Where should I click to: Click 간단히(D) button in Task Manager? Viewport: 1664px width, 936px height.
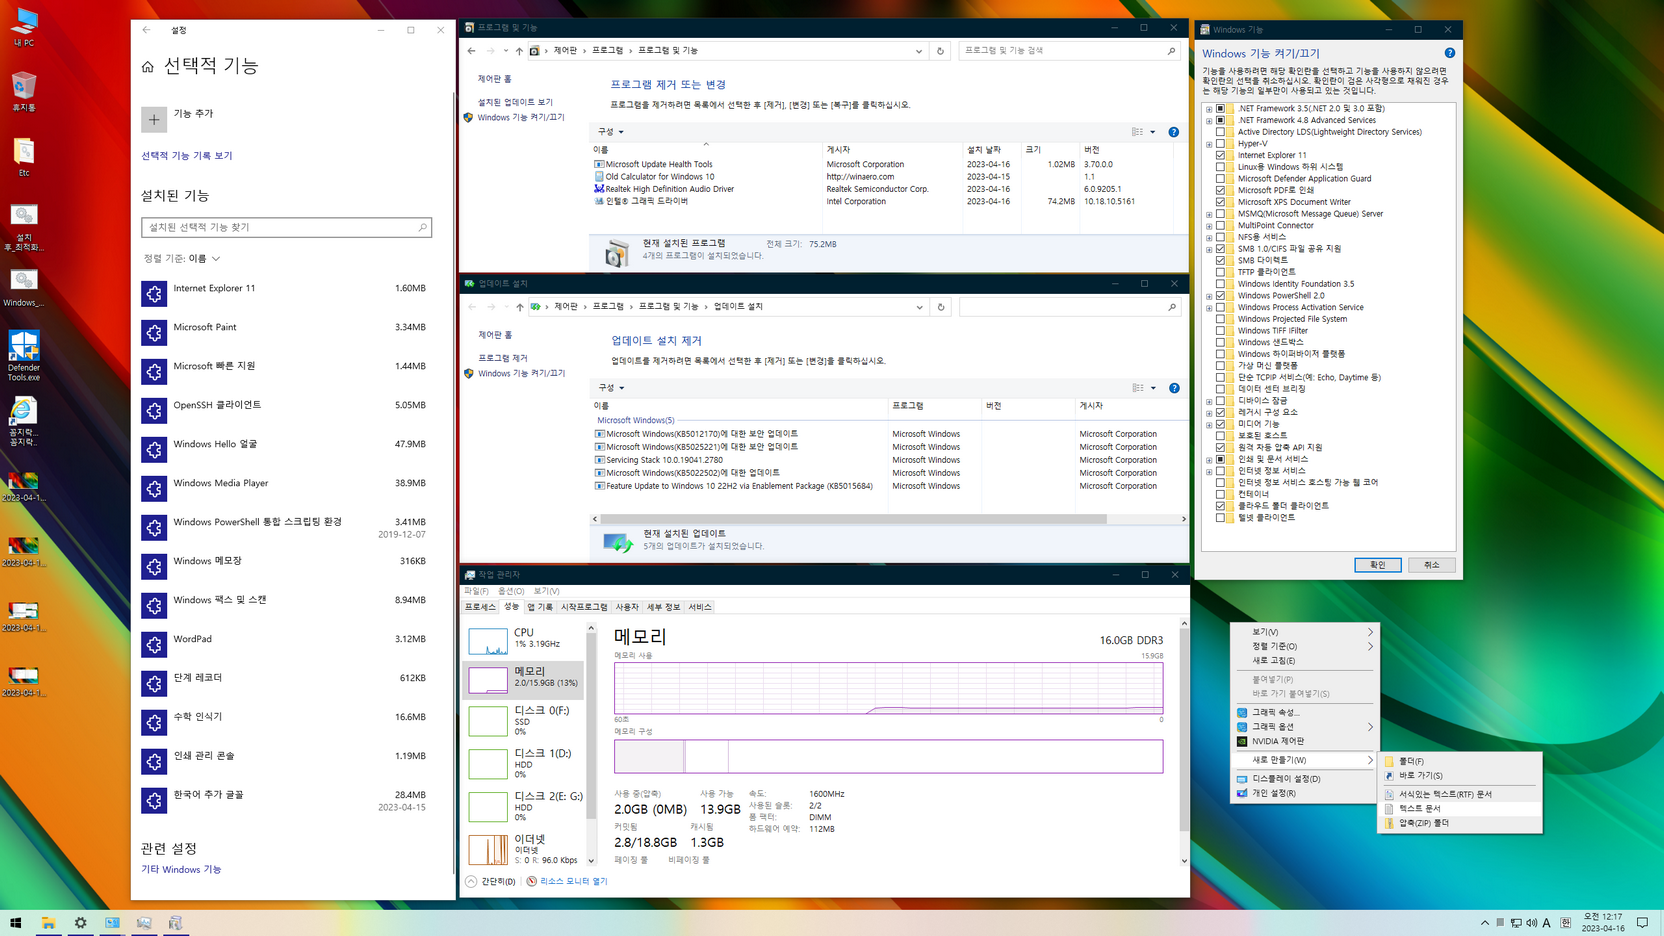tap(490, 881)
